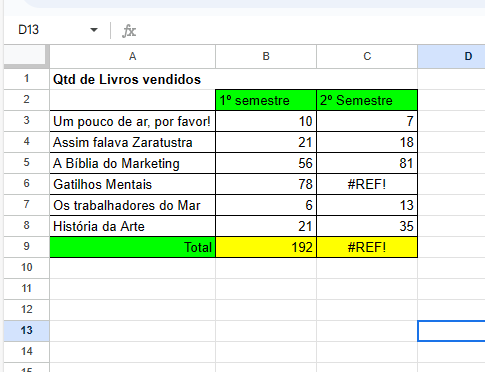
Task: Select row 13 header
Action: [x=26, y=331]
